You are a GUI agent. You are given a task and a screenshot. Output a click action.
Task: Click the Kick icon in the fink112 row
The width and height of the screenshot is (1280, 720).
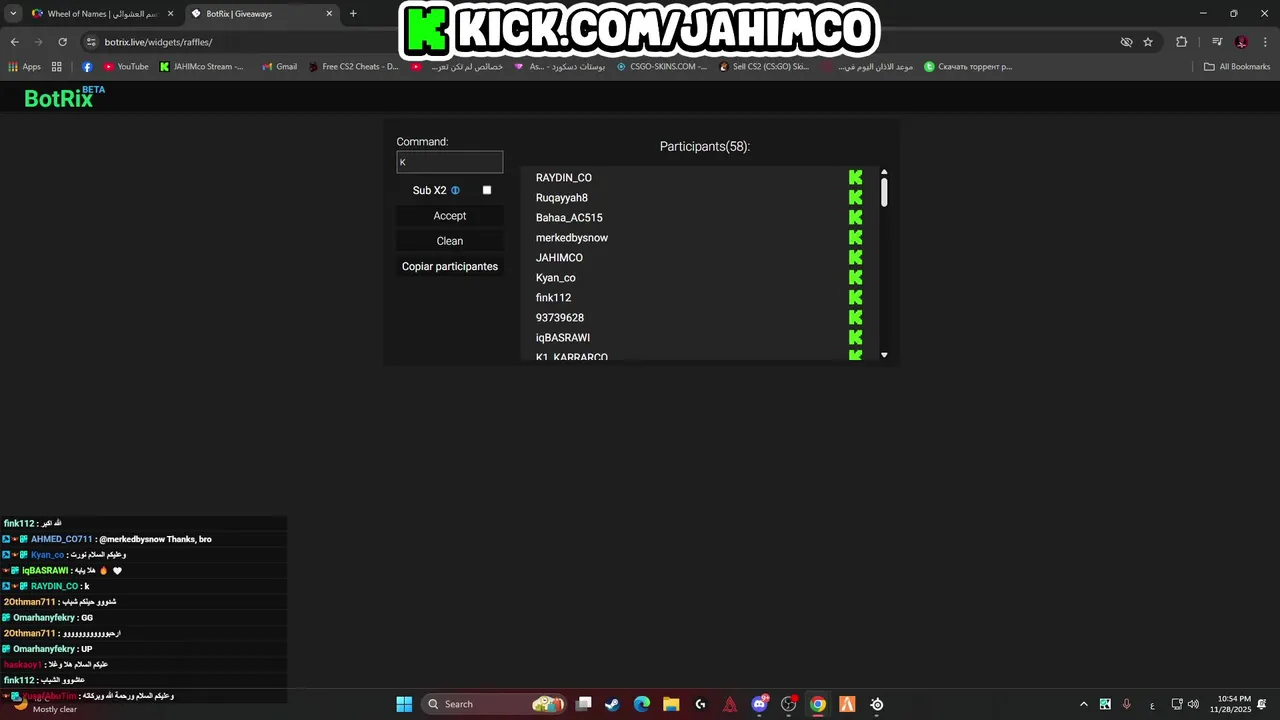855,298
